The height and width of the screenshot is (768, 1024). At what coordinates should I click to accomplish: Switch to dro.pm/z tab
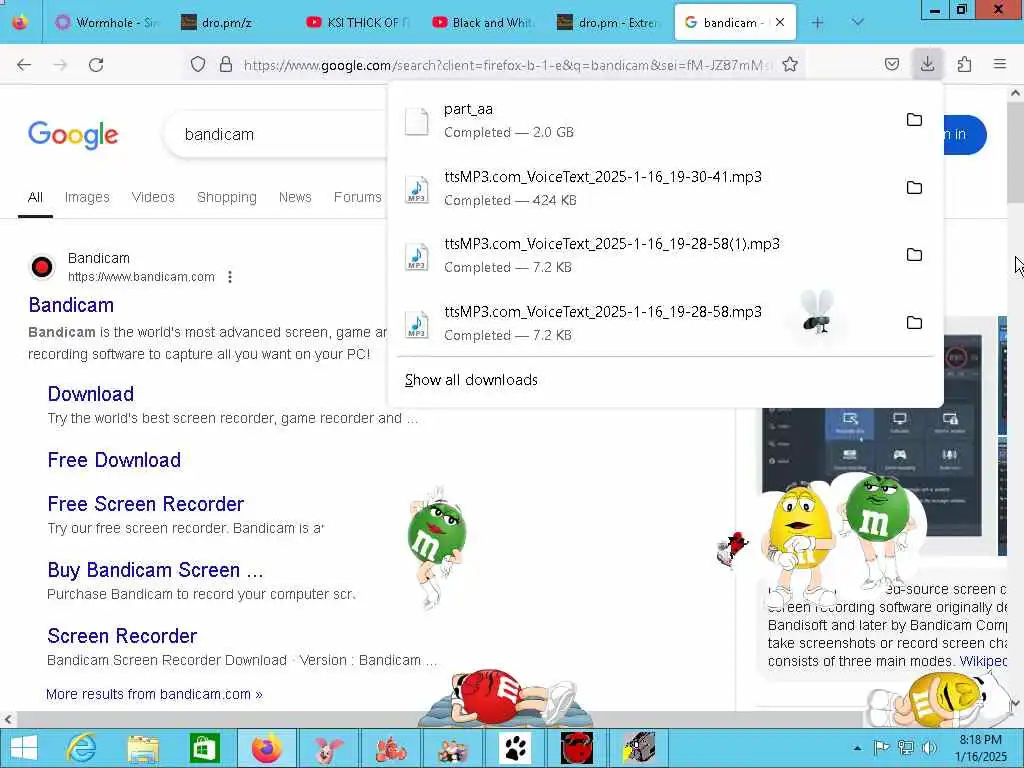(x=232, y=23)
